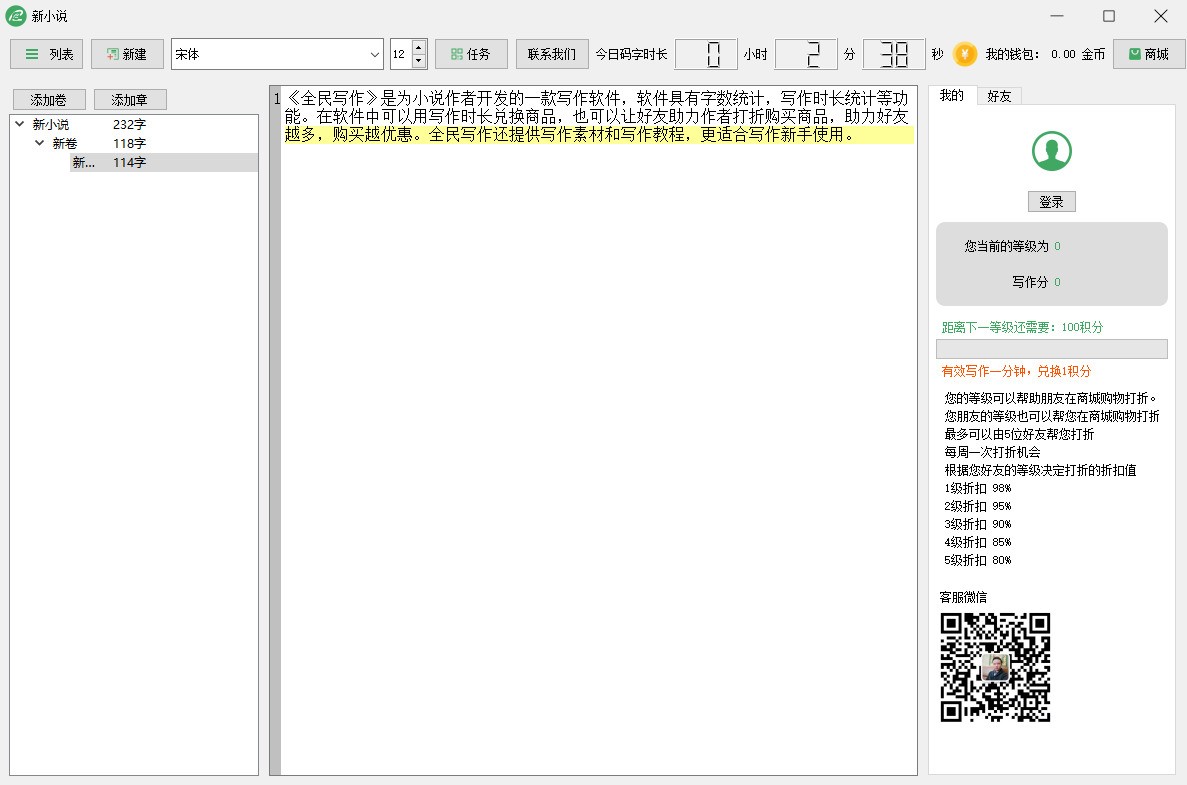
Task: Click the 我的钱包 wallet label
Action: click(x=1012, y=55)
